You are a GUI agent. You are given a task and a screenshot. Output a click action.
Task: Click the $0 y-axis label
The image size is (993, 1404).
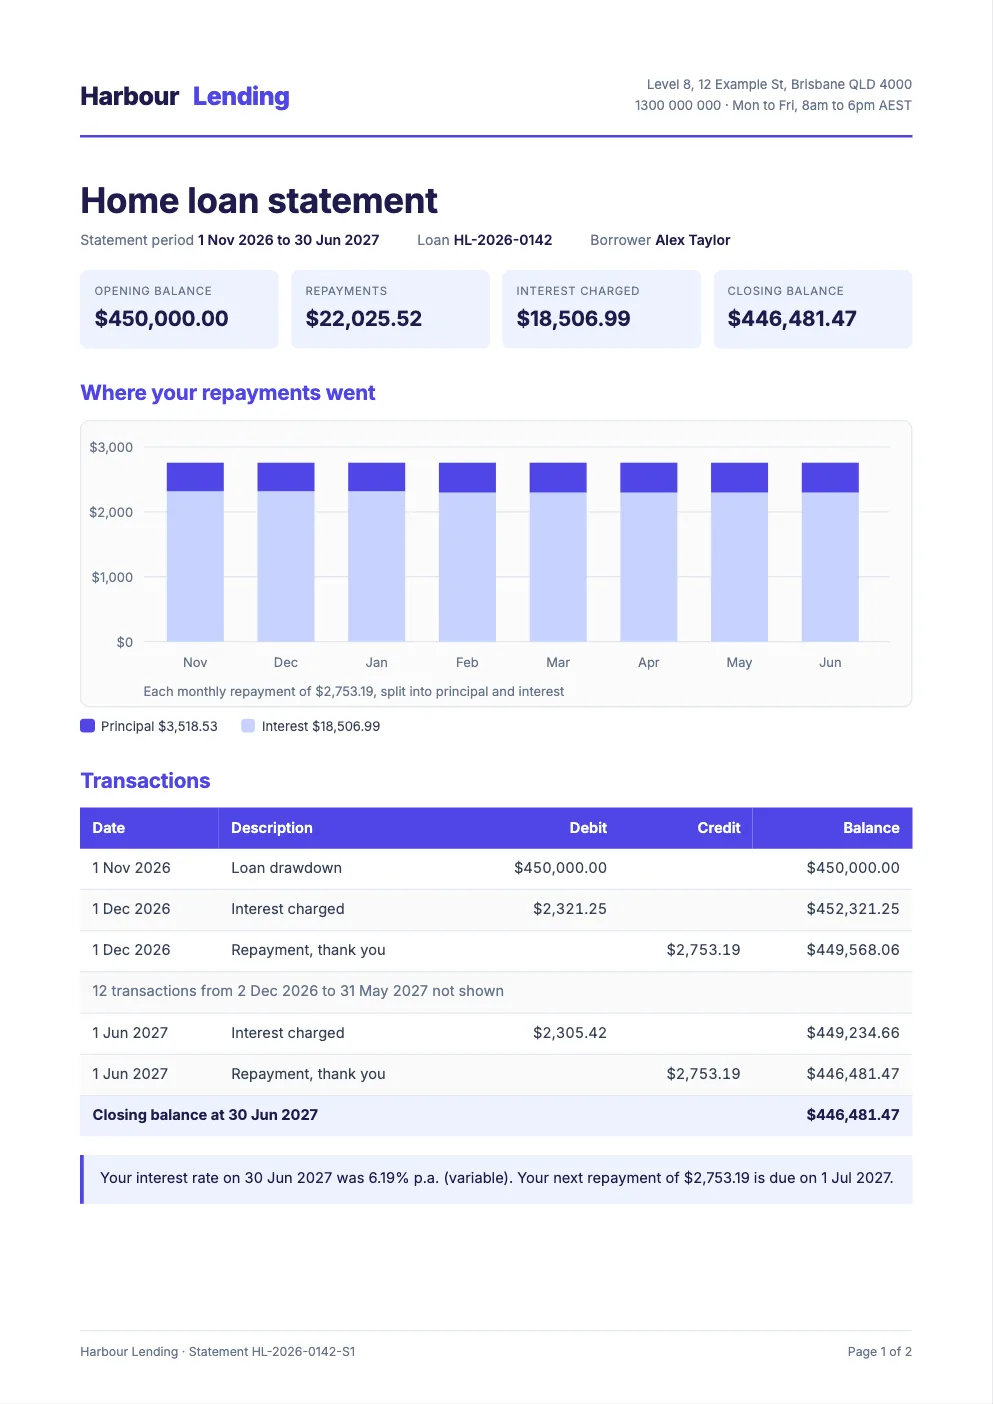(125, 642)
